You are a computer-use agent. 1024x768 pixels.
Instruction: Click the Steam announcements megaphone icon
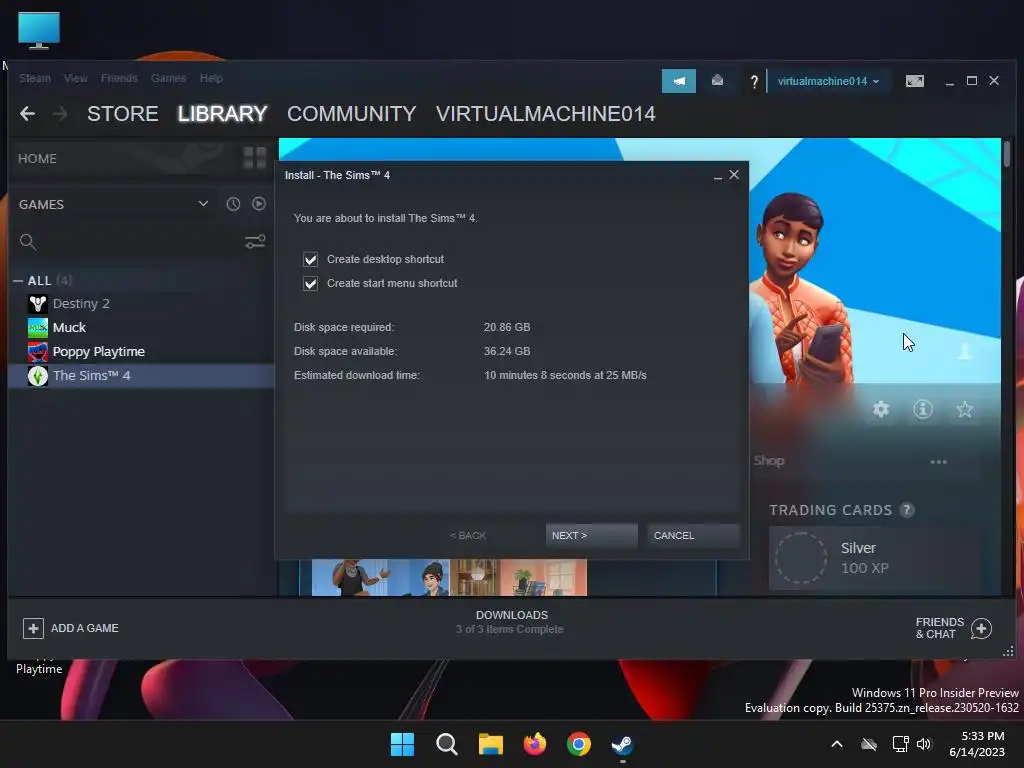point(679,81)
